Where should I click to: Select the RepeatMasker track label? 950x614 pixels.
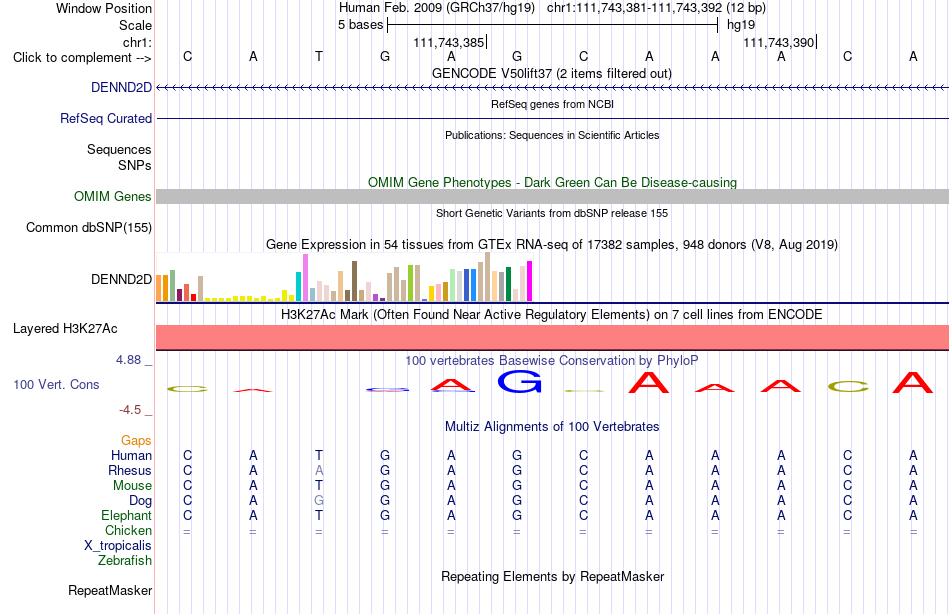(x=110, y=590)
